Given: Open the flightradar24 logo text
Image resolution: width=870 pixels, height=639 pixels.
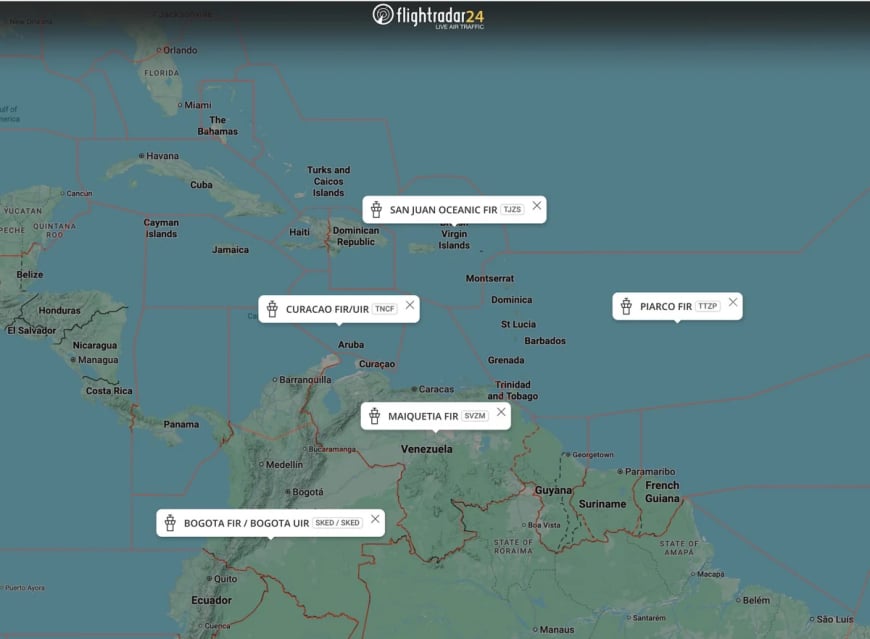Looking at the screenshot, I should coord(440,17).
